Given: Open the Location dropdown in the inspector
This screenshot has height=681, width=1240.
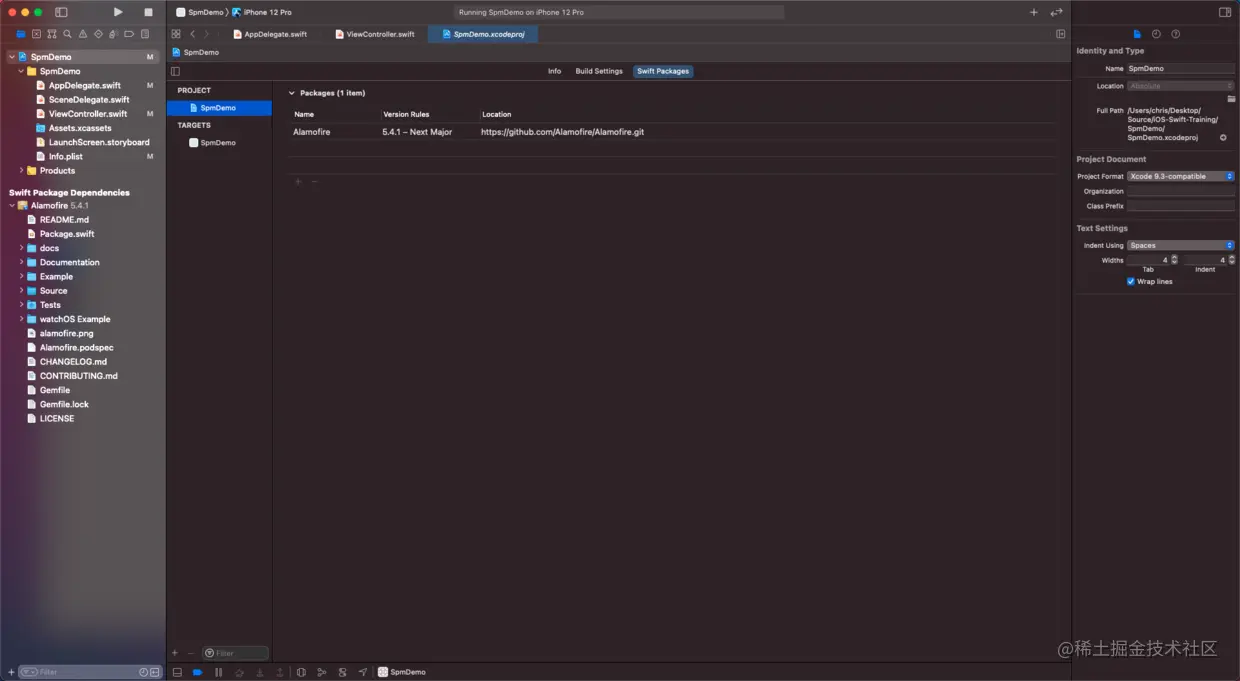Looking at the screenshot, I should pos(1181,86).
